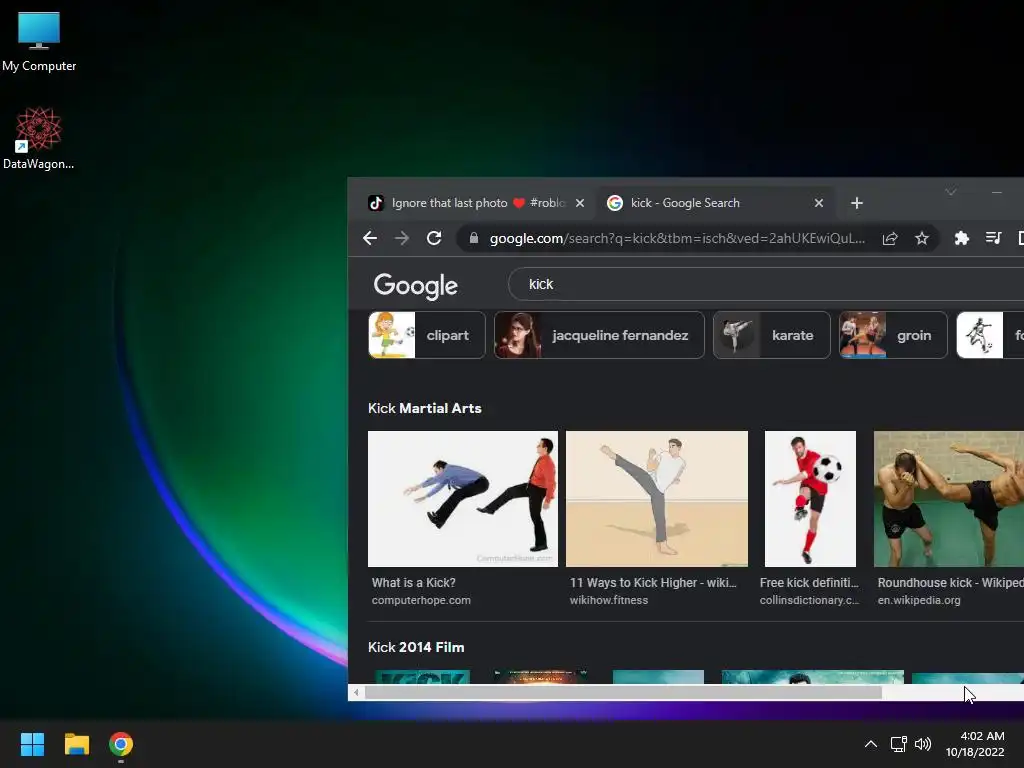Viewport: 1024px width, 768px height.
Task: View site information via lock icon
Action: [474, 238]
